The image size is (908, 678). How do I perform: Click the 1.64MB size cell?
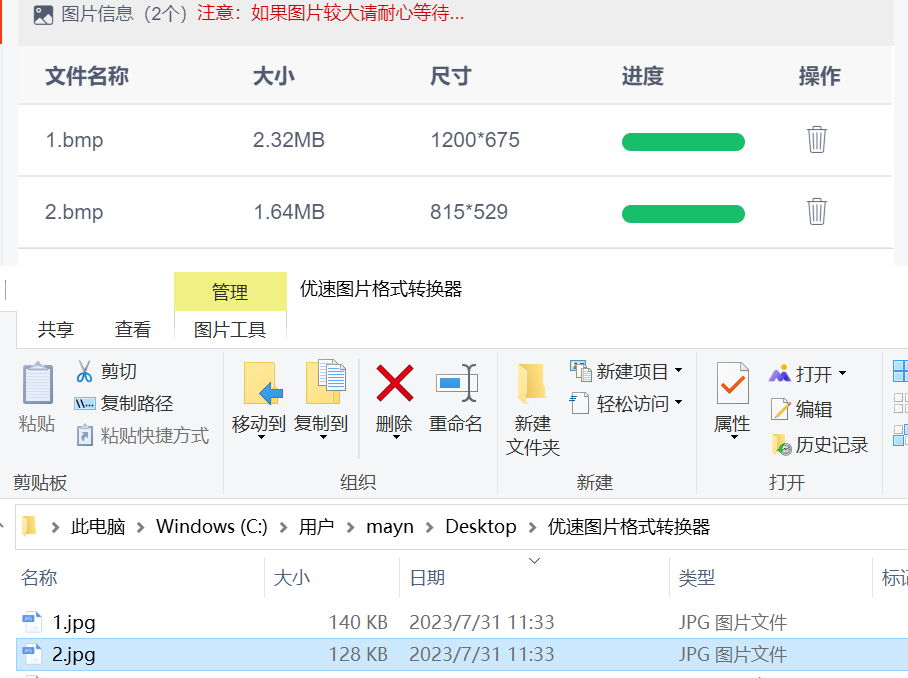(288, 212)
